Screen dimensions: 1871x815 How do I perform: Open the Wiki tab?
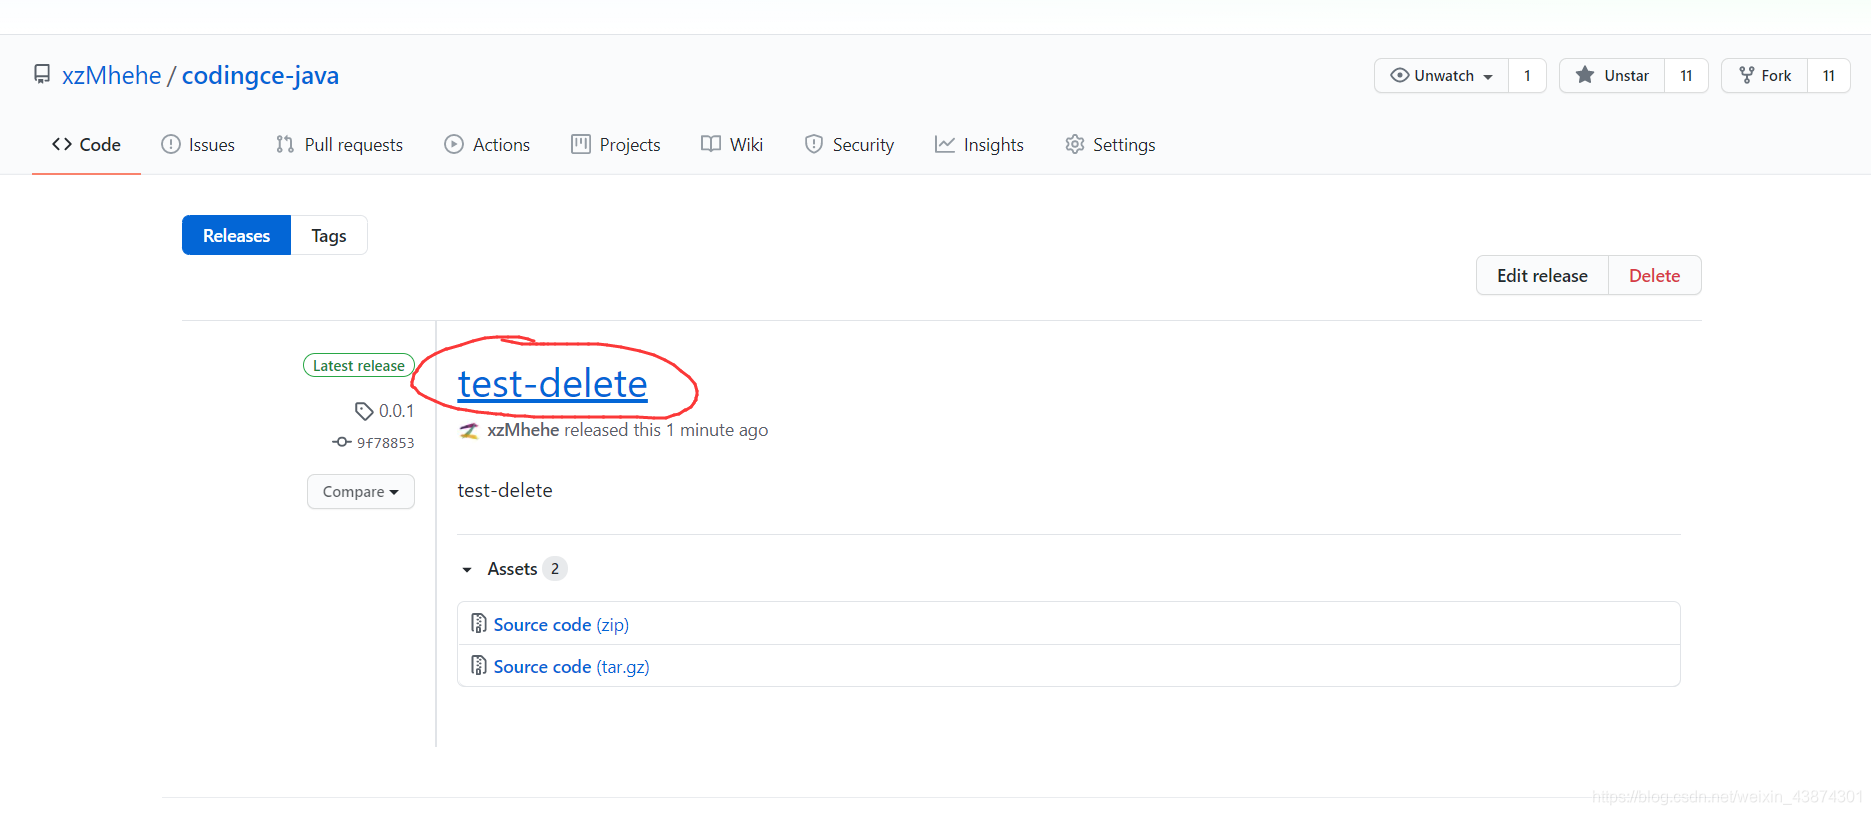coord(732,145)
